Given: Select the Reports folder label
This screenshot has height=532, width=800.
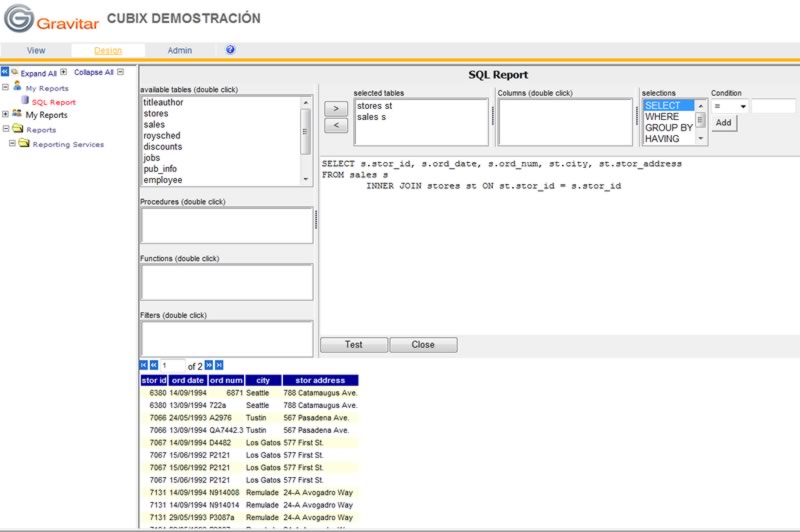Looking at the screenshot, I should [x=41, y=130].
